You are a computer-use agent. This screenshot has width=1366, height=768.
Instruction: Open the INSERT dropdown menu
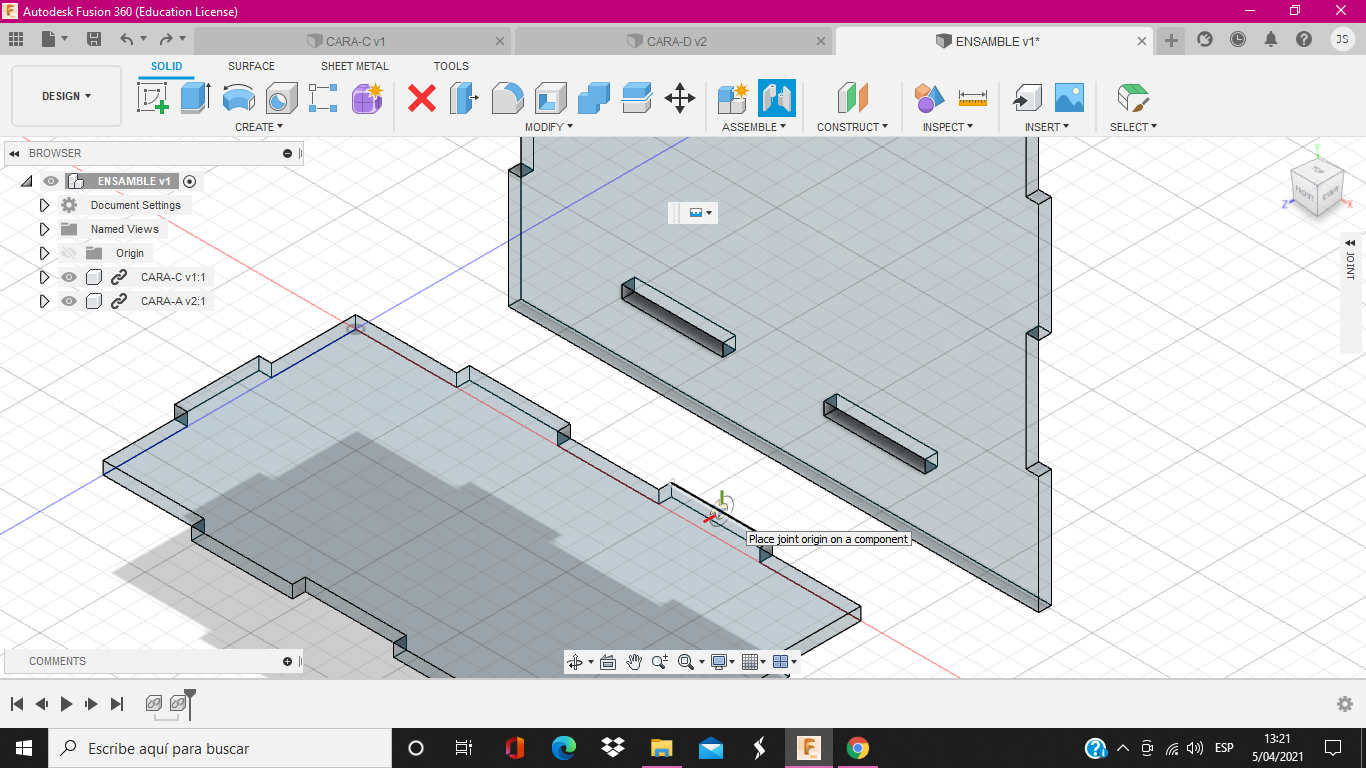click(x=1047, y=127)
